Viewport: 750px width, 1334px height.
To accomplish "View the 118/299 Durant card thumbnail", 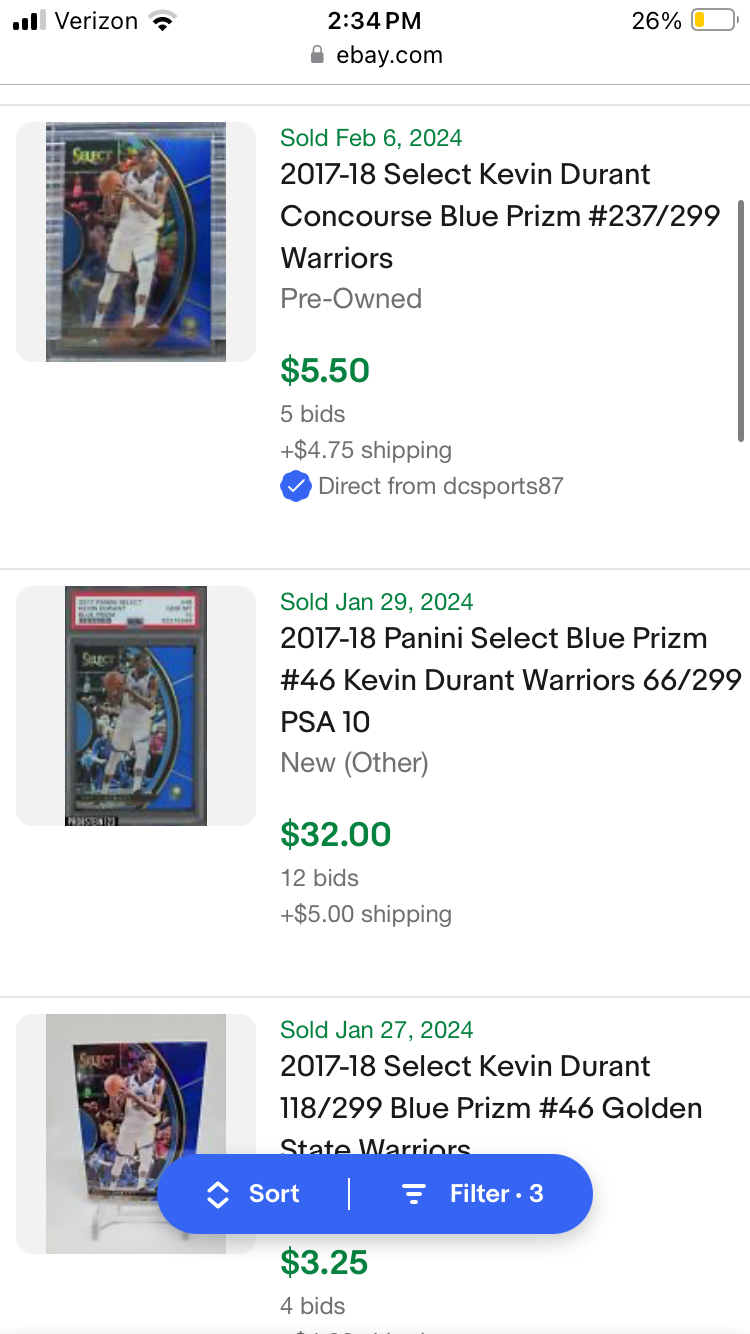I will point(136,1134).
